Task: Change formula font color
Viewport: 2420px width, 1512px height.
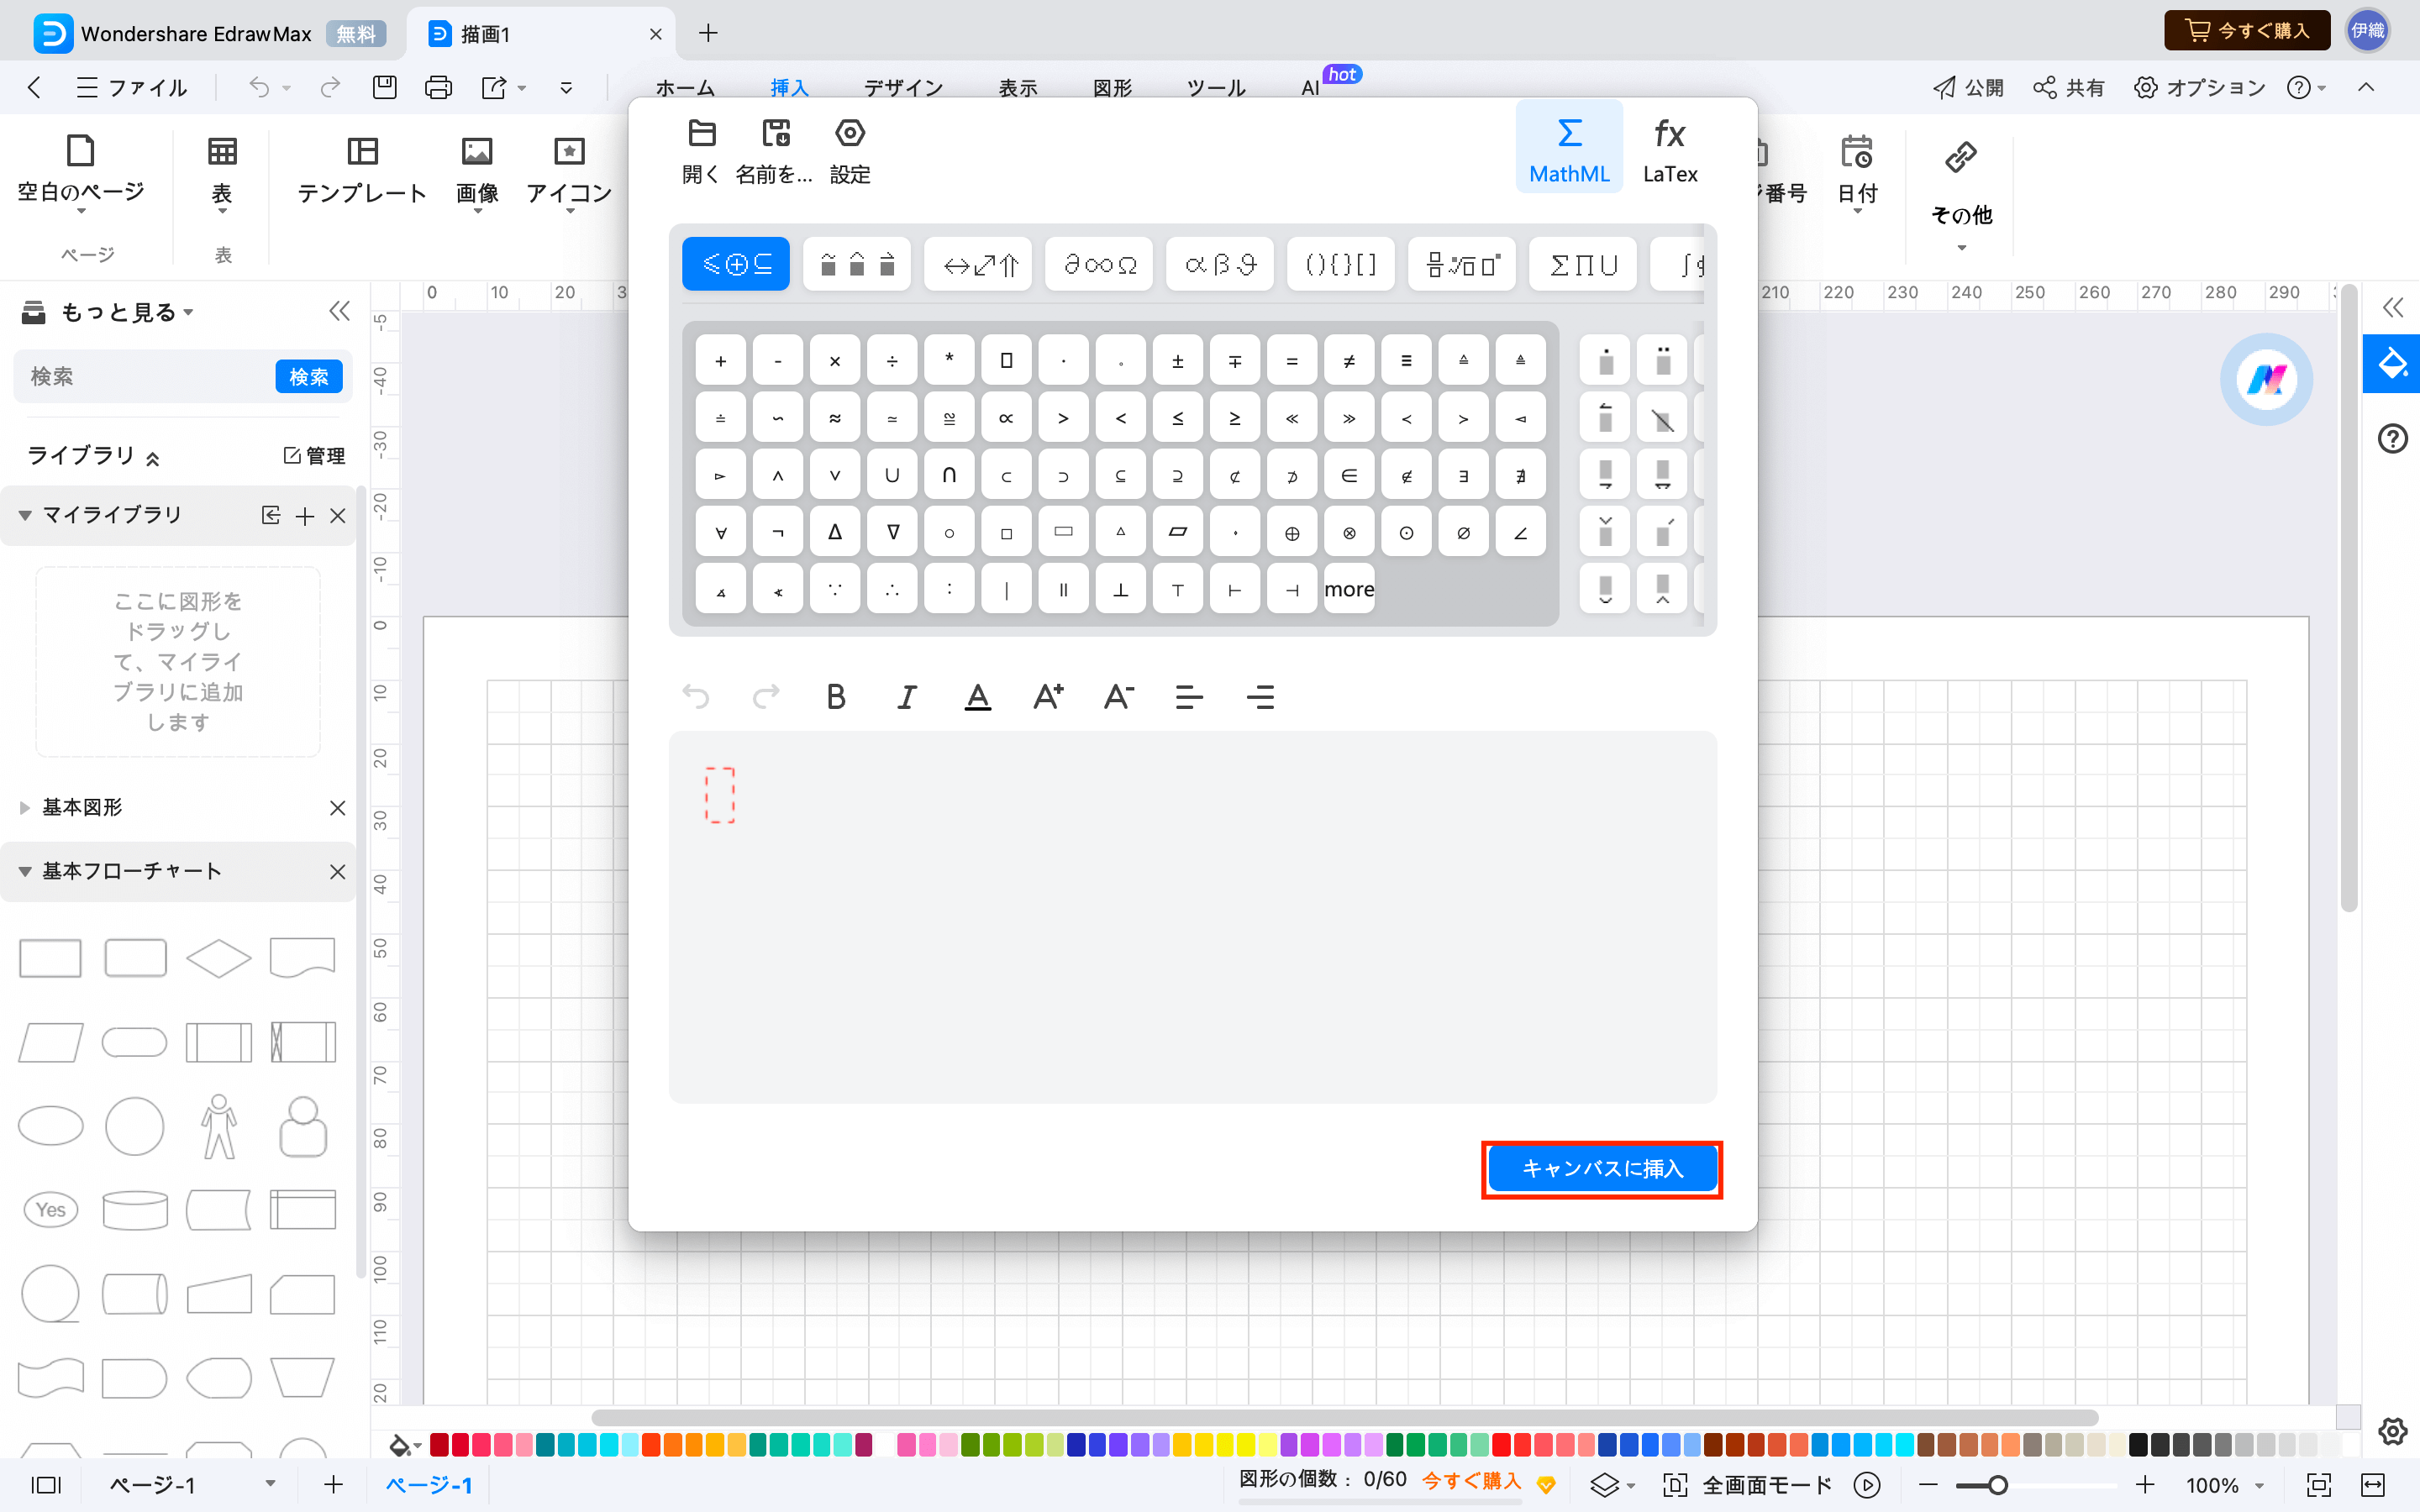Action: (x=978, y=696)
